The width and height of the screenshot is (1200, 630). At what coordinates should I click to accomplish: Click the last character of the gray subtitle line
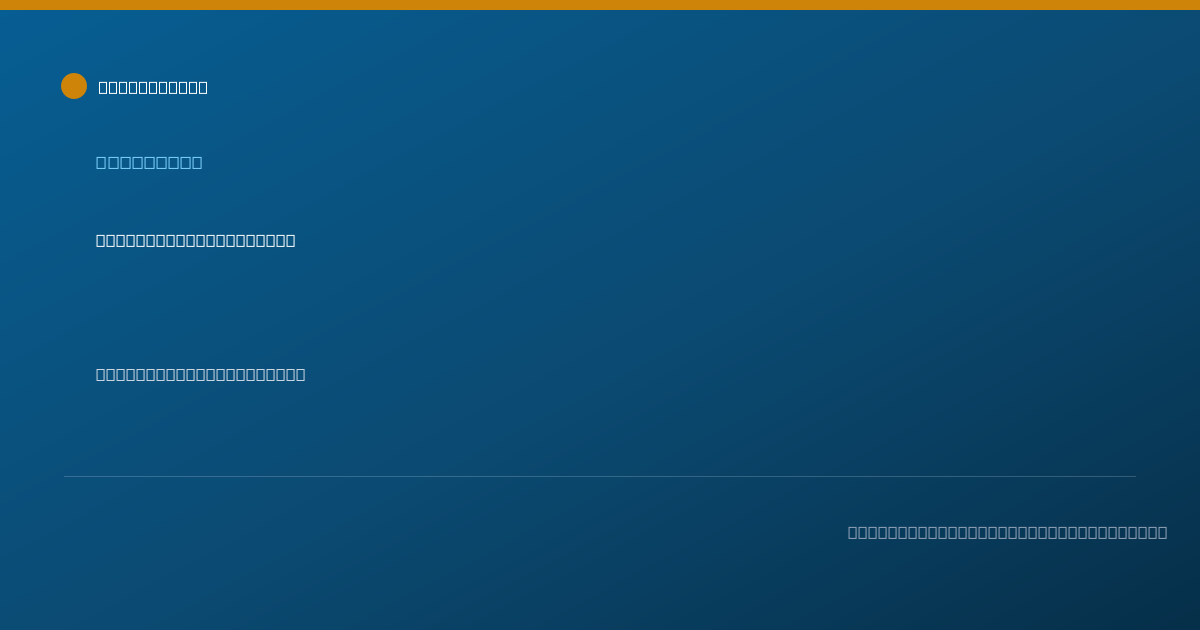click(x=301, y=374)
